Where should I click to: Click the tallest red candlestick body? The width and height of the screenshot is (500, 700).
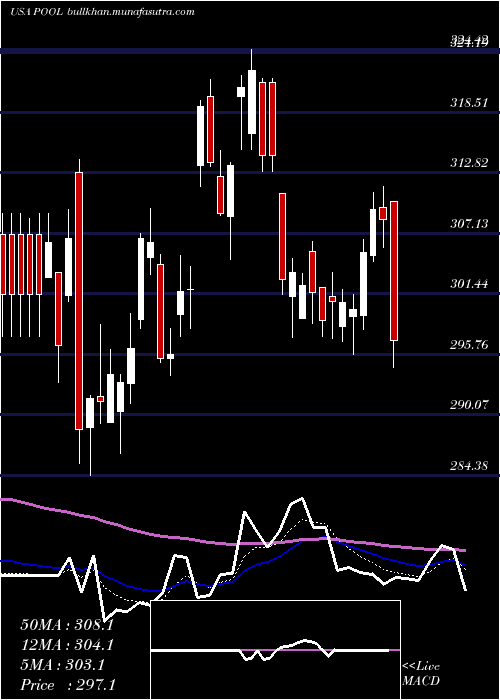79,301
